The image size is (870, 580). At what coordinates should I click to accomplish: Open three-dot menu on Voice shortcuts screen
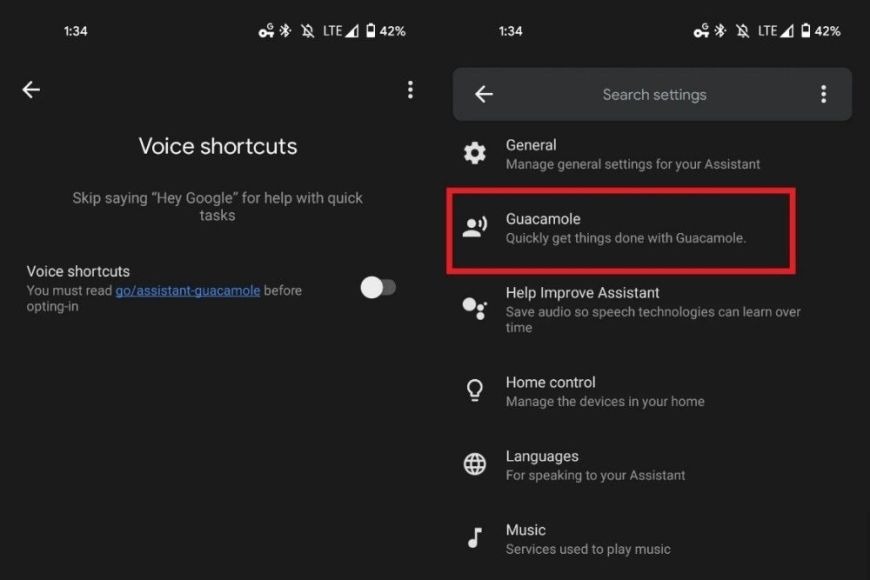[x=410, y=90]
